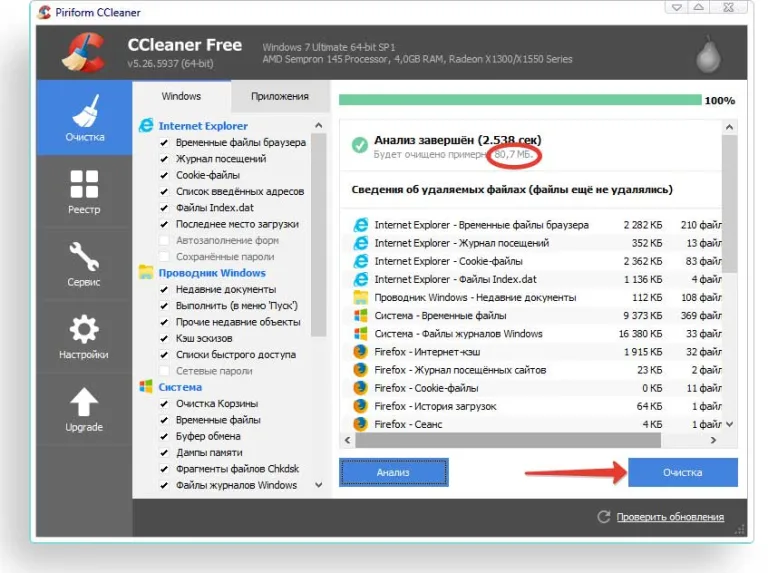Click the refresh icon beside Проверить обновления
768x573 pixels.
click(603, 517)
